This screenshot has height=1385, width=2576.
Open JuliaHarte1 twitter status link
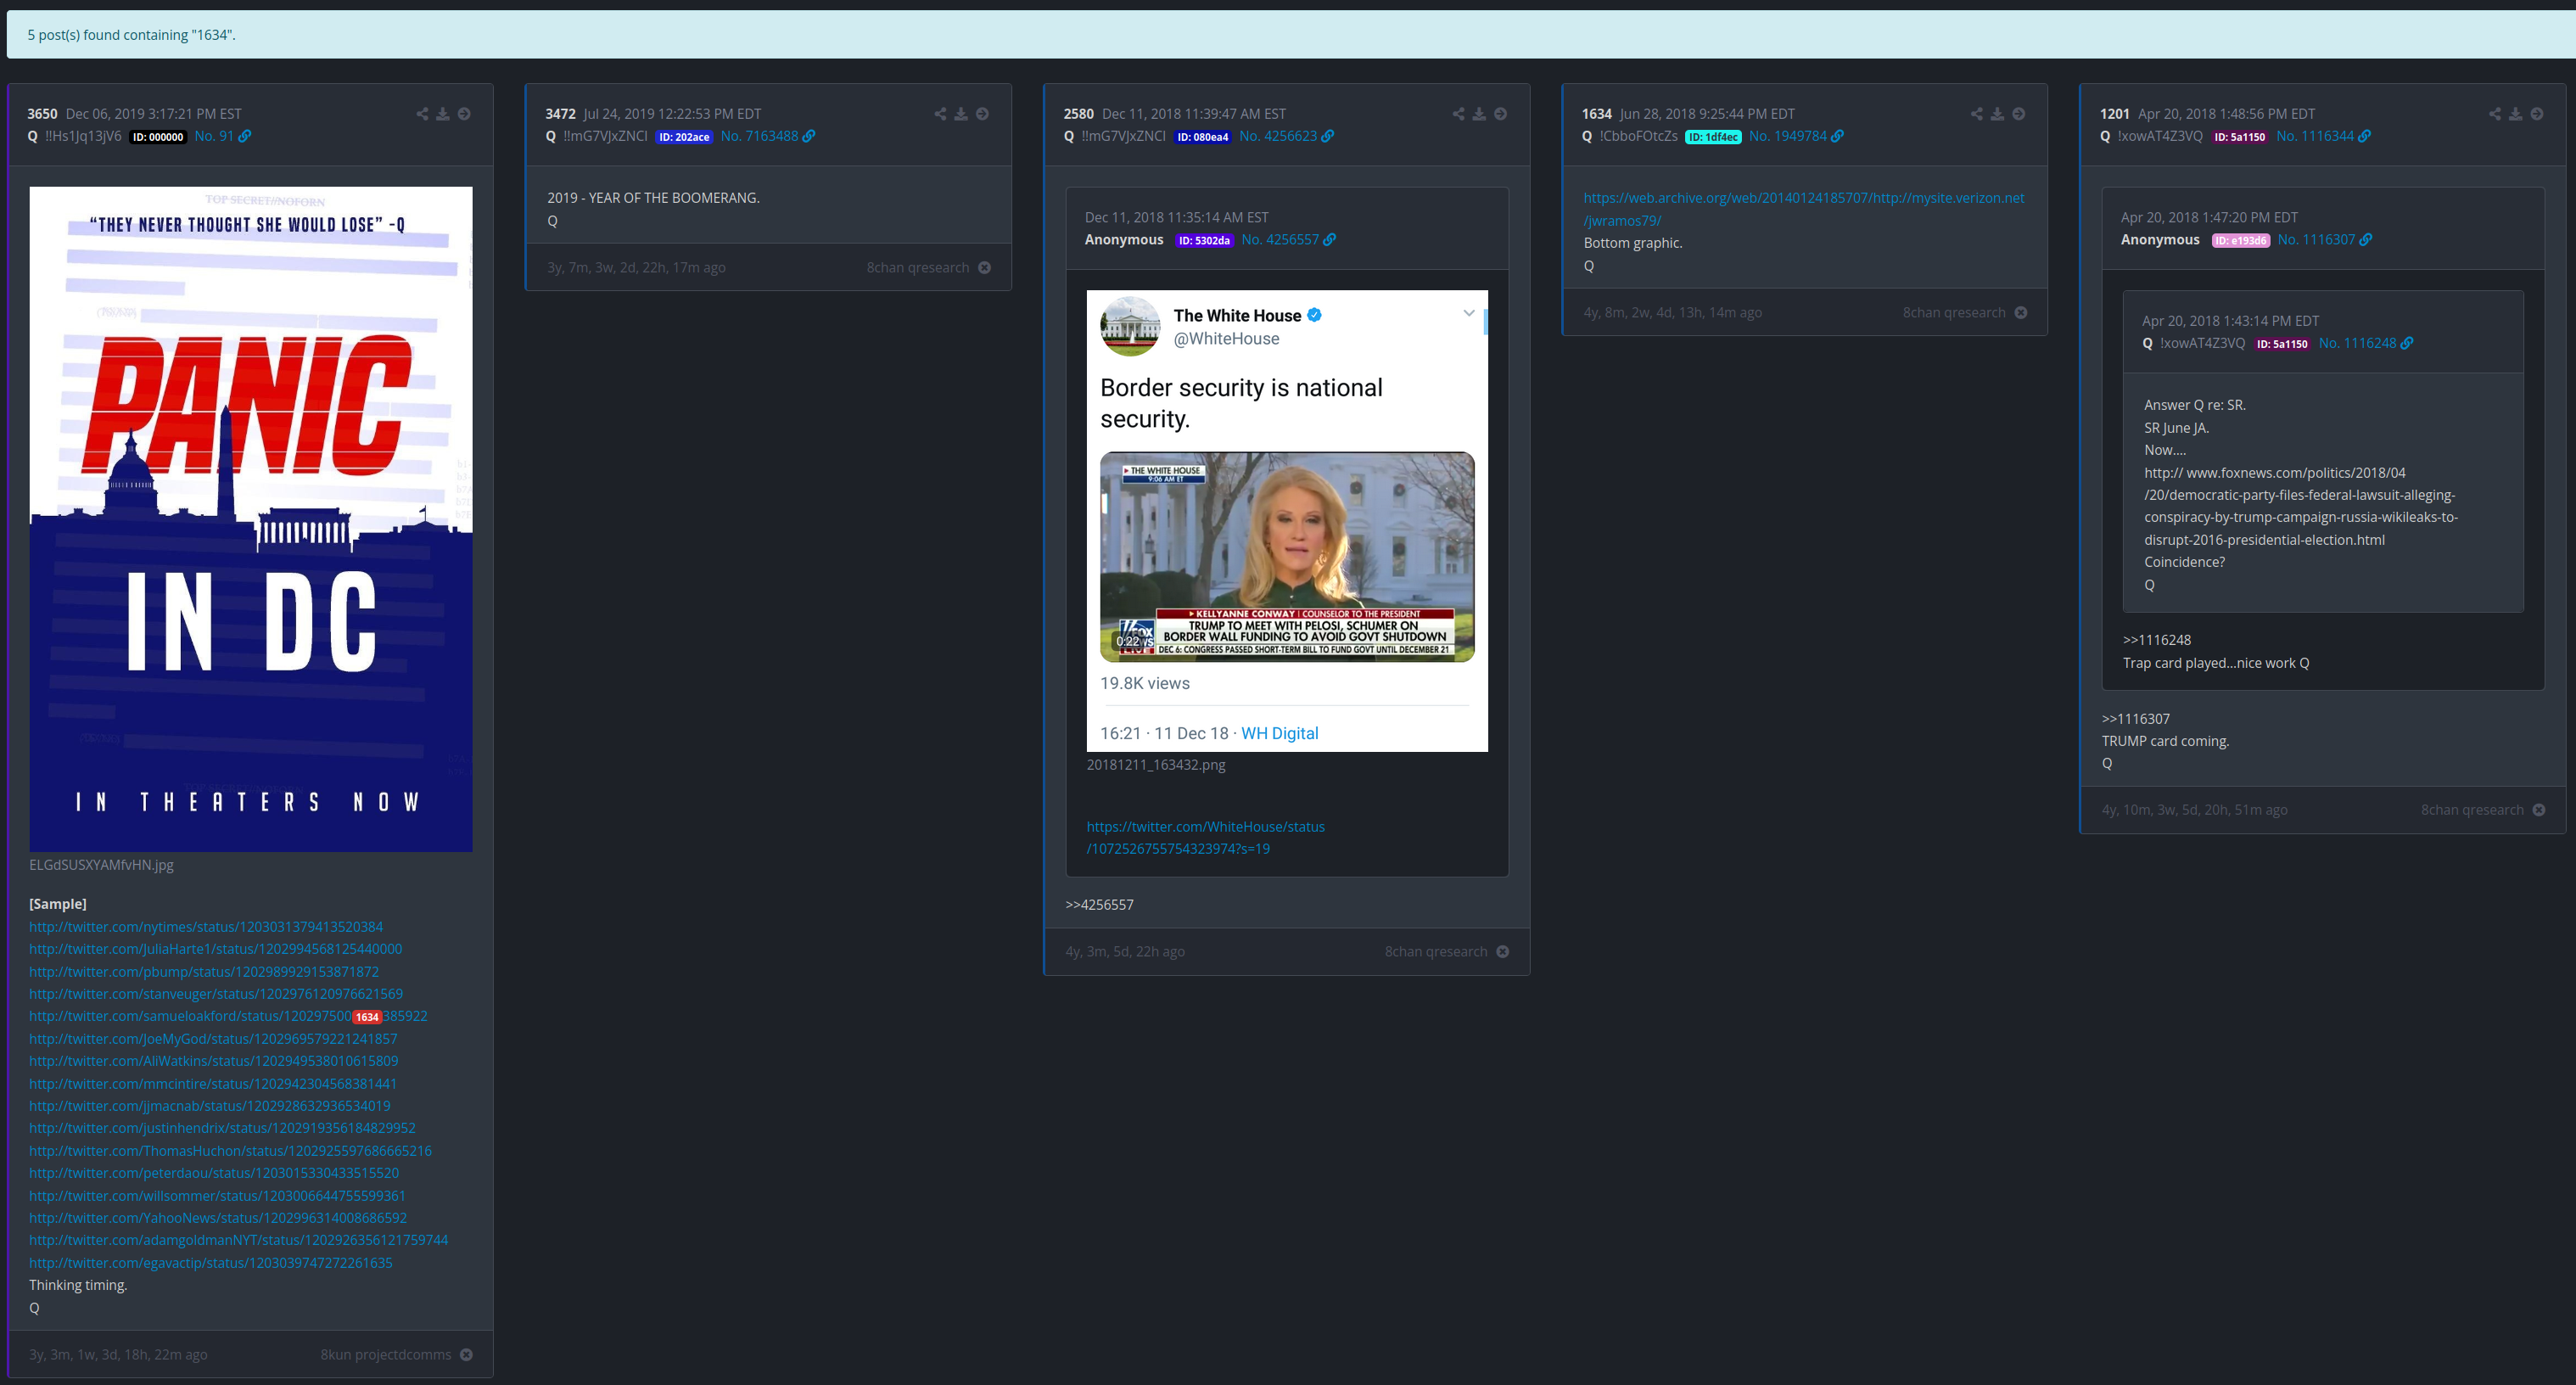pos(215,949)
